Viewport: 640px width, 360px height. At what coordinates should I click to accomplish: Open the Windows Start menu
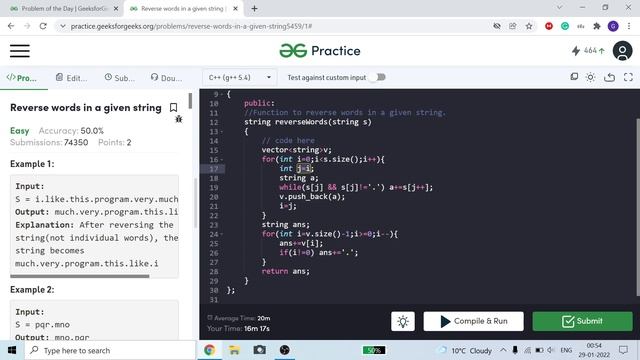12,350
